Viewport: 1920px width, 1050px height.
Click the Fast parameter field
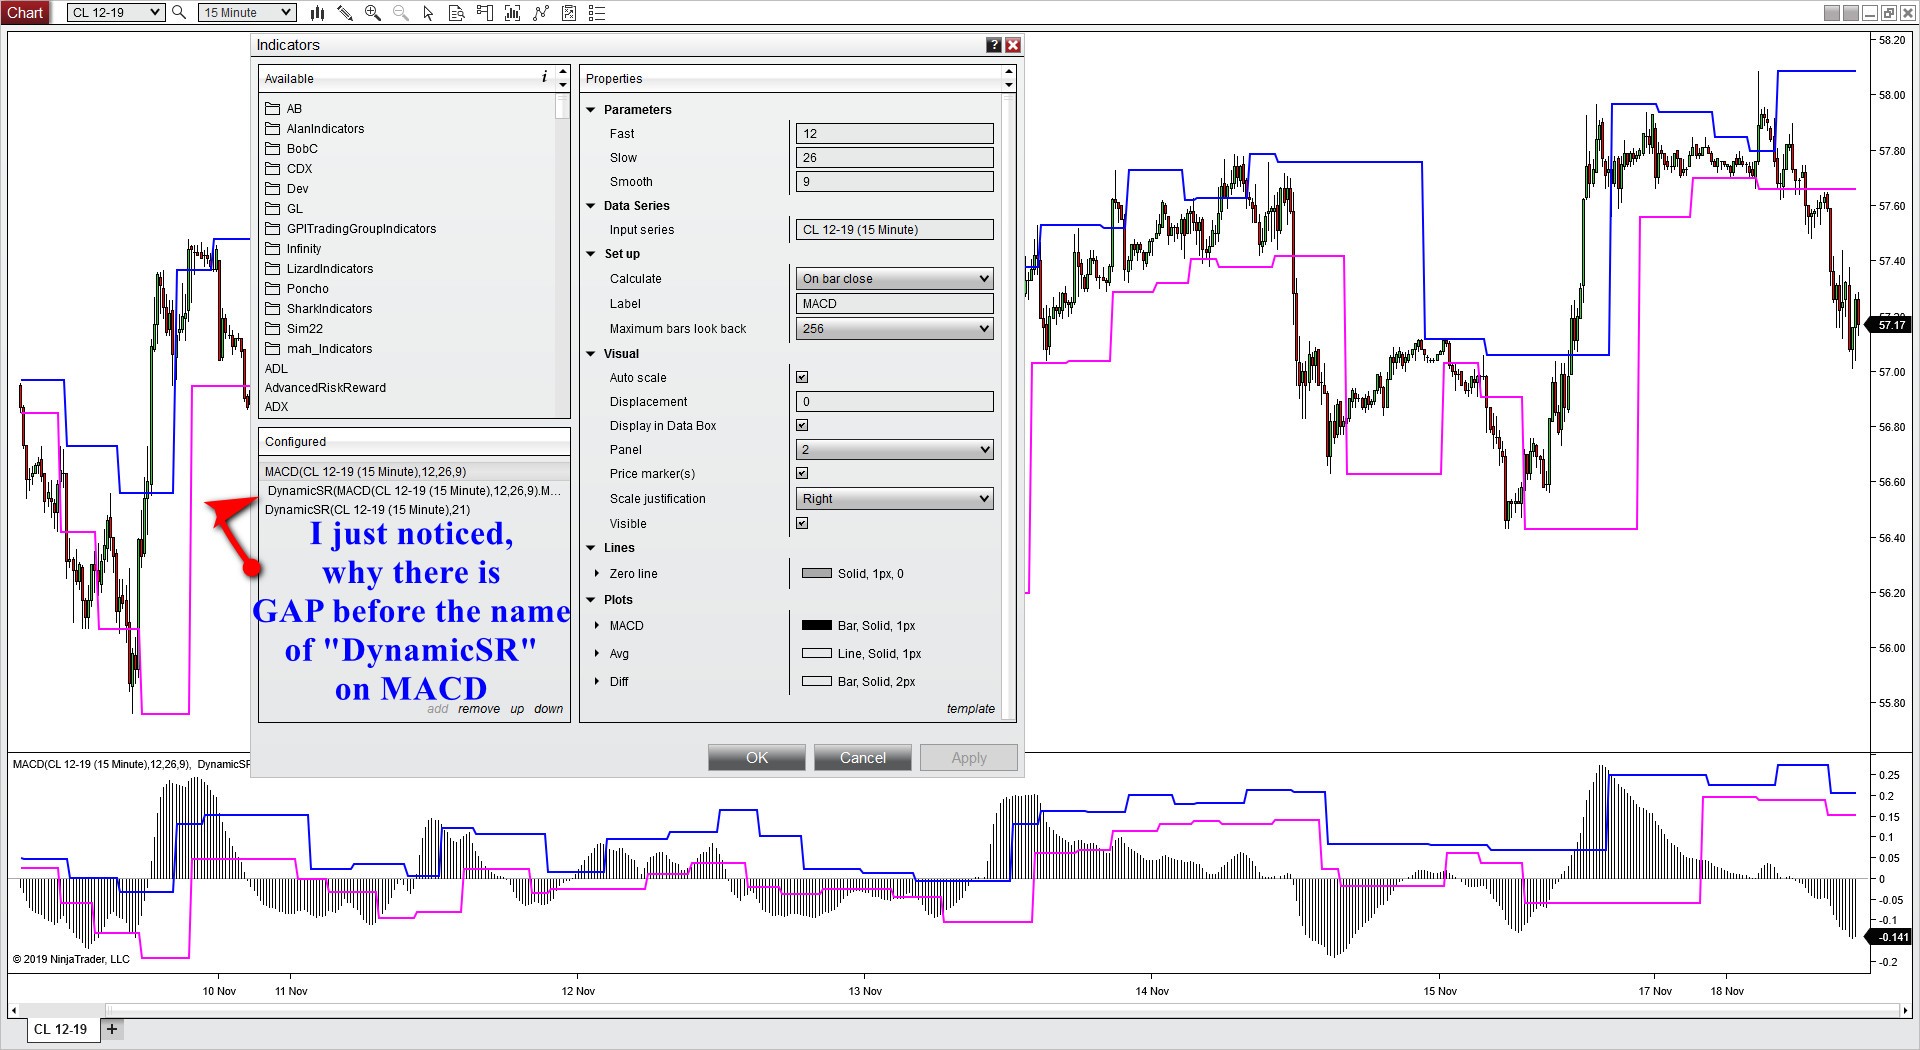click(x=895, y=133)
